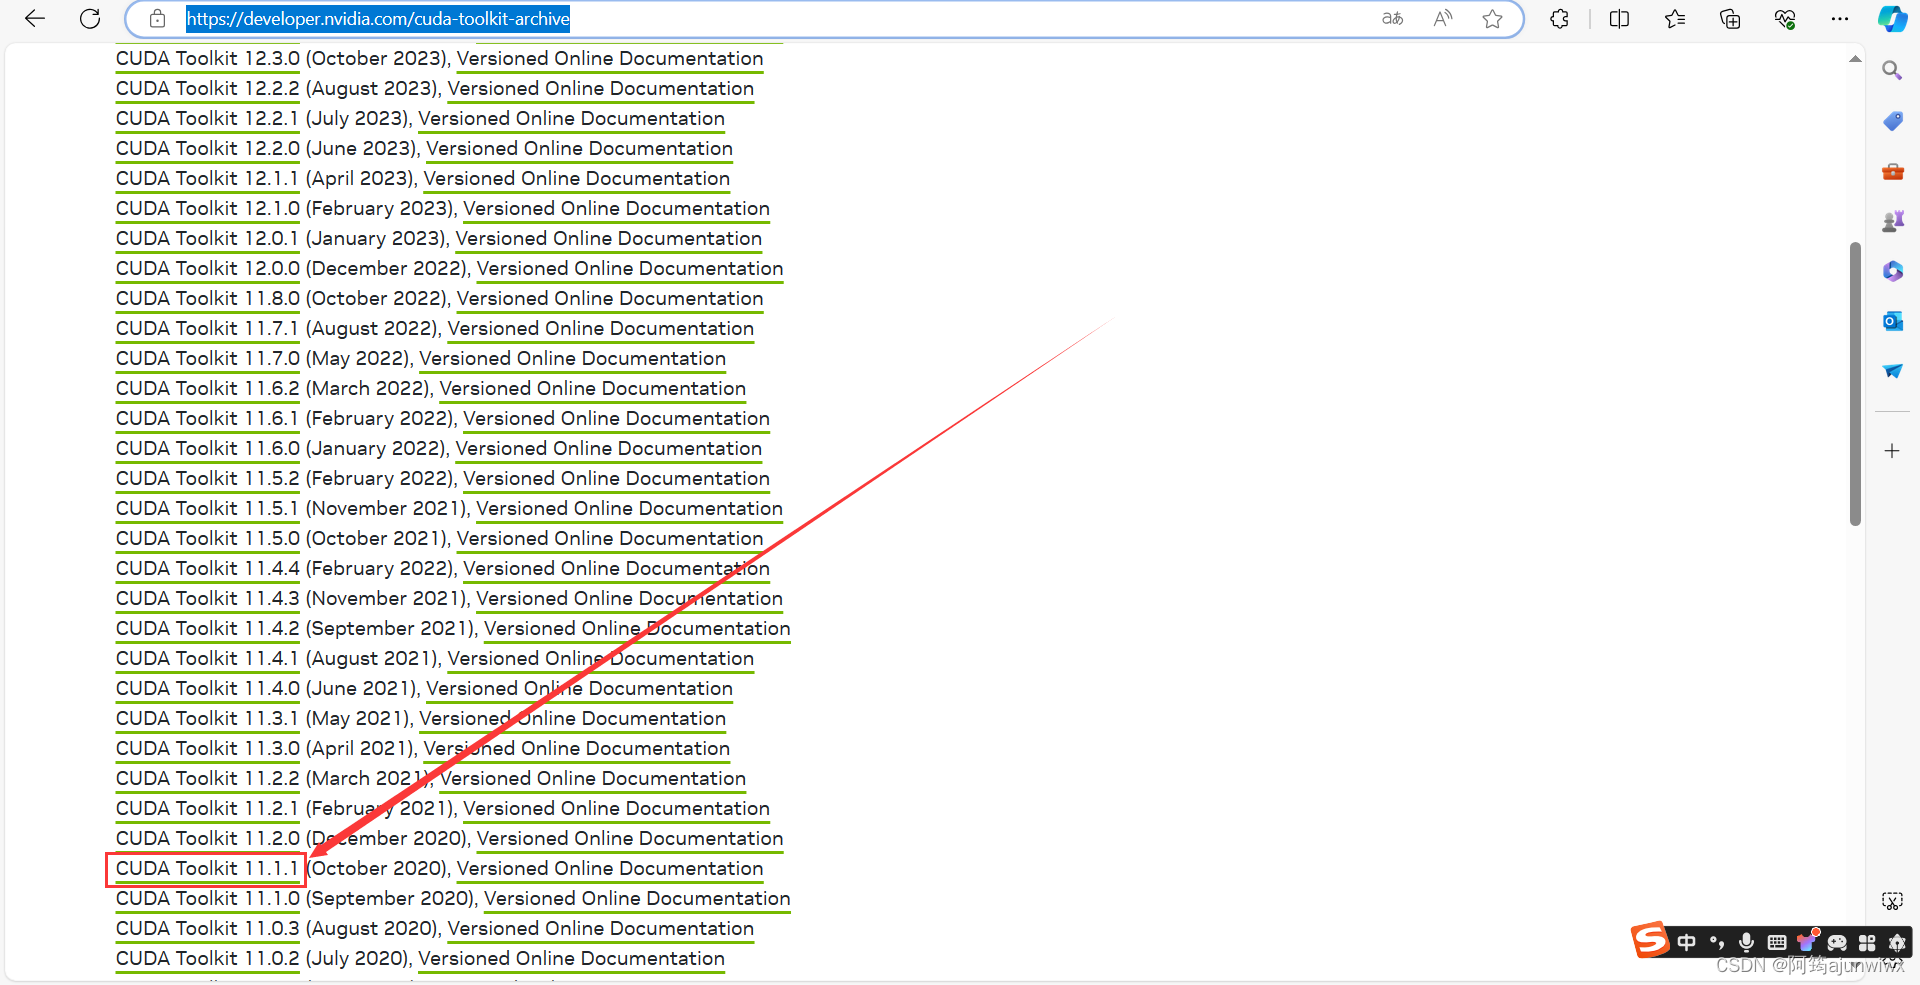Activate Sogou voice input microphone
The height and width of the screenshot is (985, 1920).
[x=1747, y=942]
